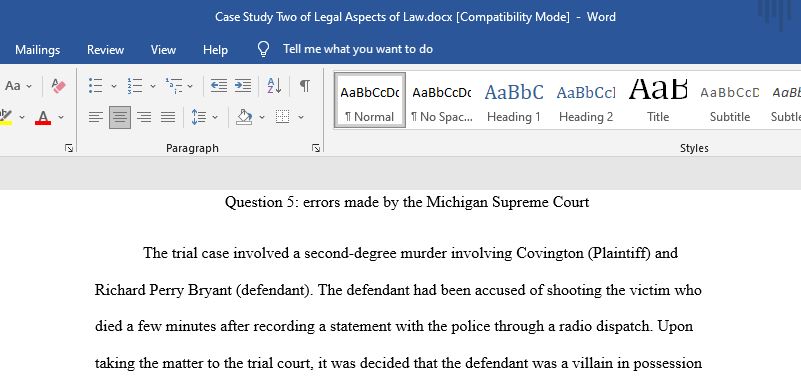Apply borders to the paragraph
Image resolution: width=801 pixels, height=384 pixels.
coord(282,117)
